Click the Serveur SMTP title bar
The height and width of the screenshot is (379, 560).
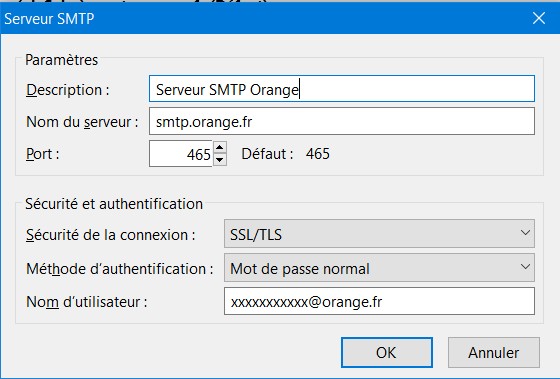coord(264,18)
